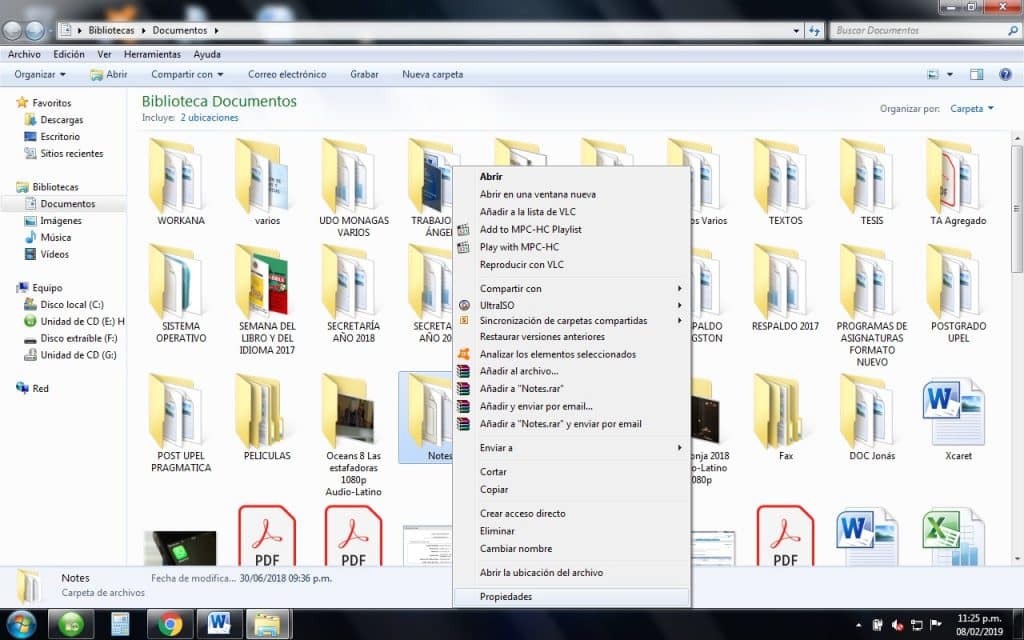
Task: Open the 'Herramientas' menu
Action: [x=152, y=54]
